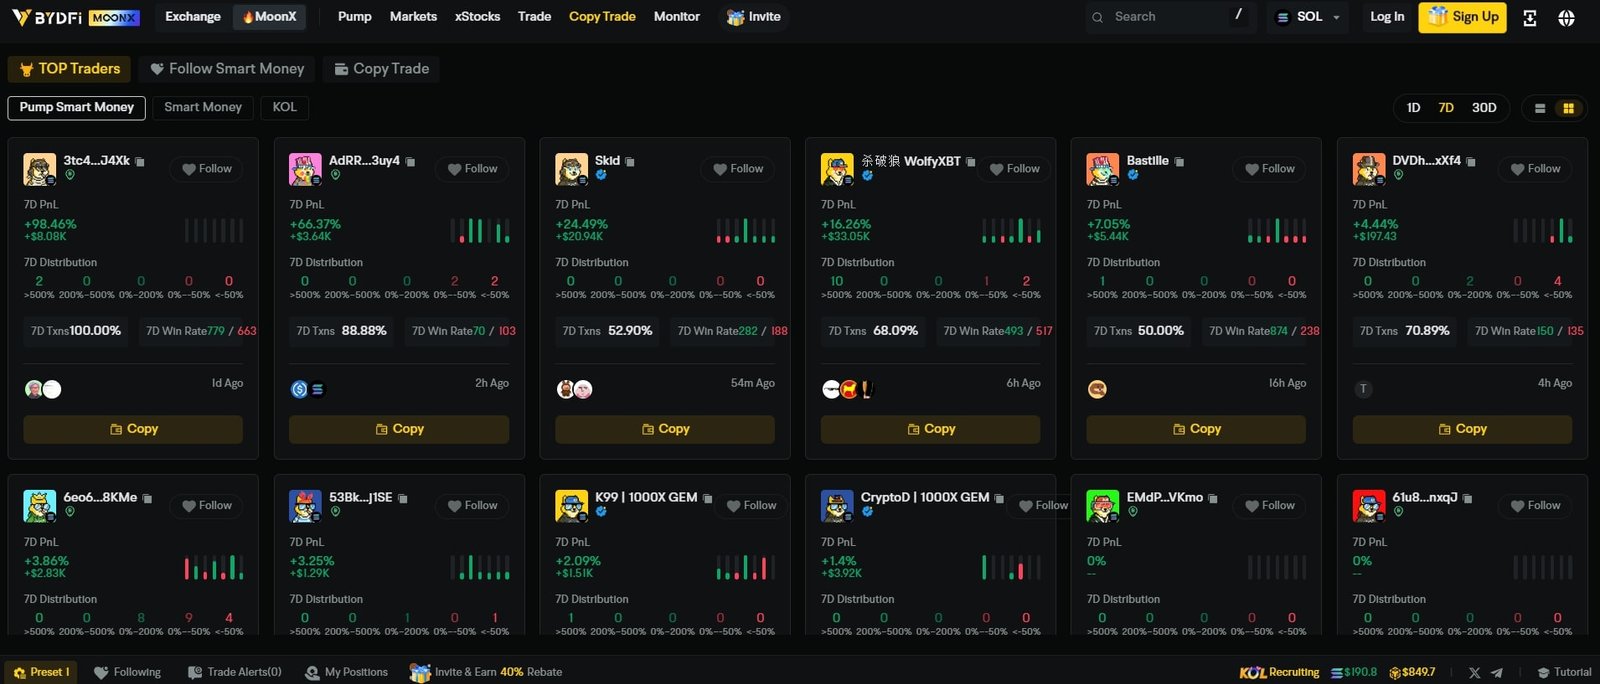
Task: Switch to the Copy Trade sub-tab
Action: coord(382,69)
